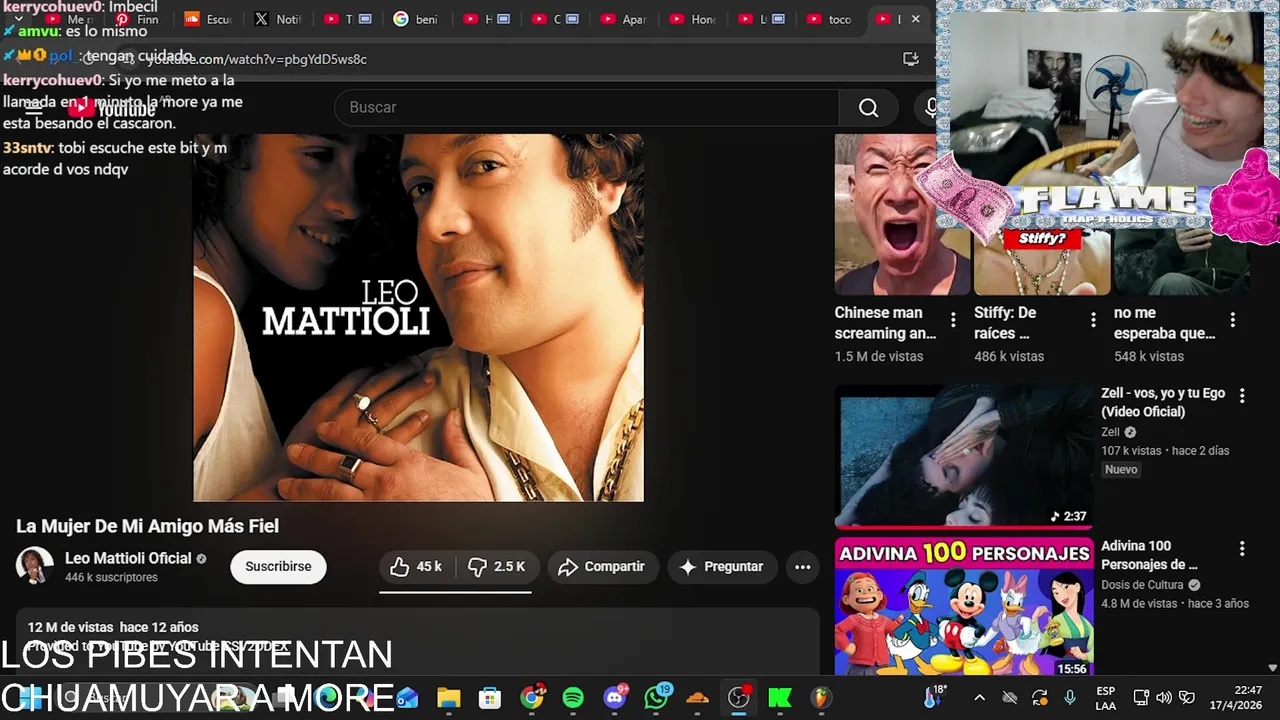Viewport: 1280px width, 720px height.
Task: Click the YouTube search magnifier button
Action: (869, 107)
